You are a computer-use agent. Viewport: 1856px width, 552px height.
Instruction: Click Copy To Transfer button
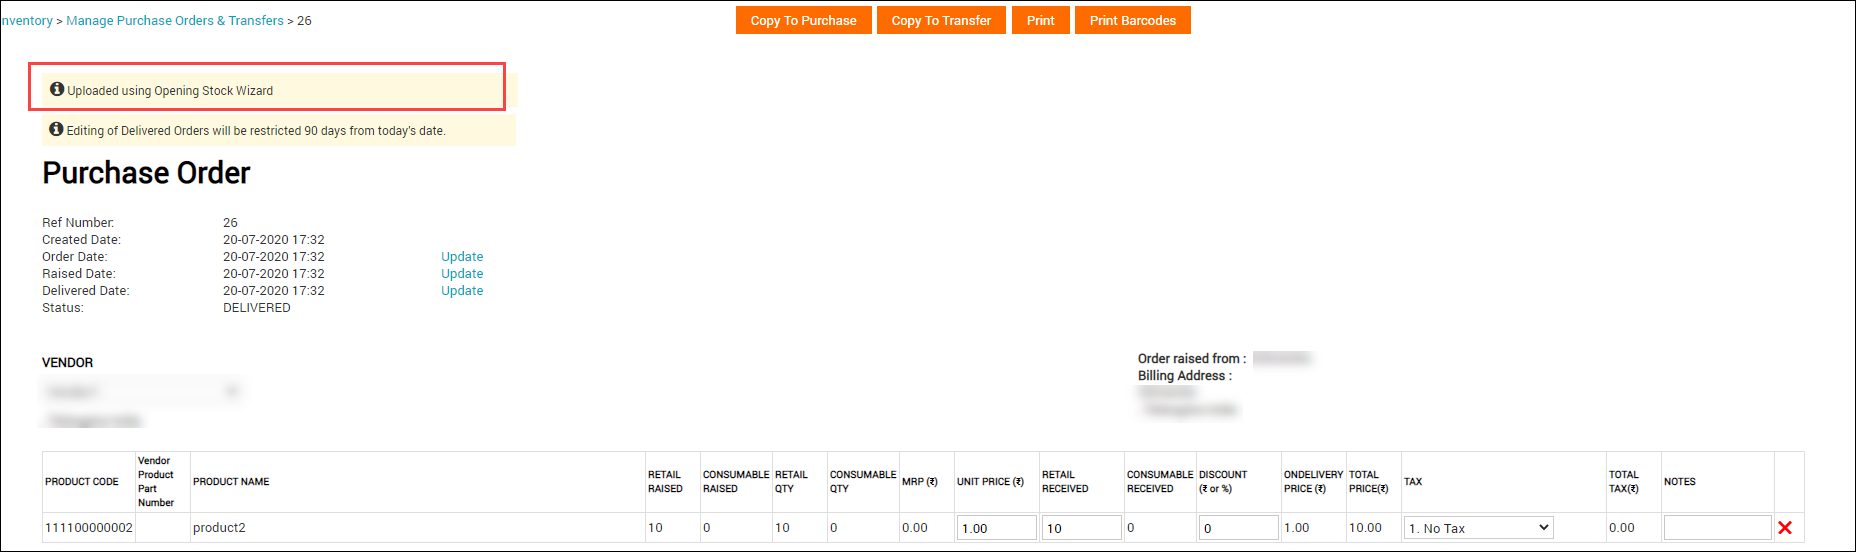(941, 20)
